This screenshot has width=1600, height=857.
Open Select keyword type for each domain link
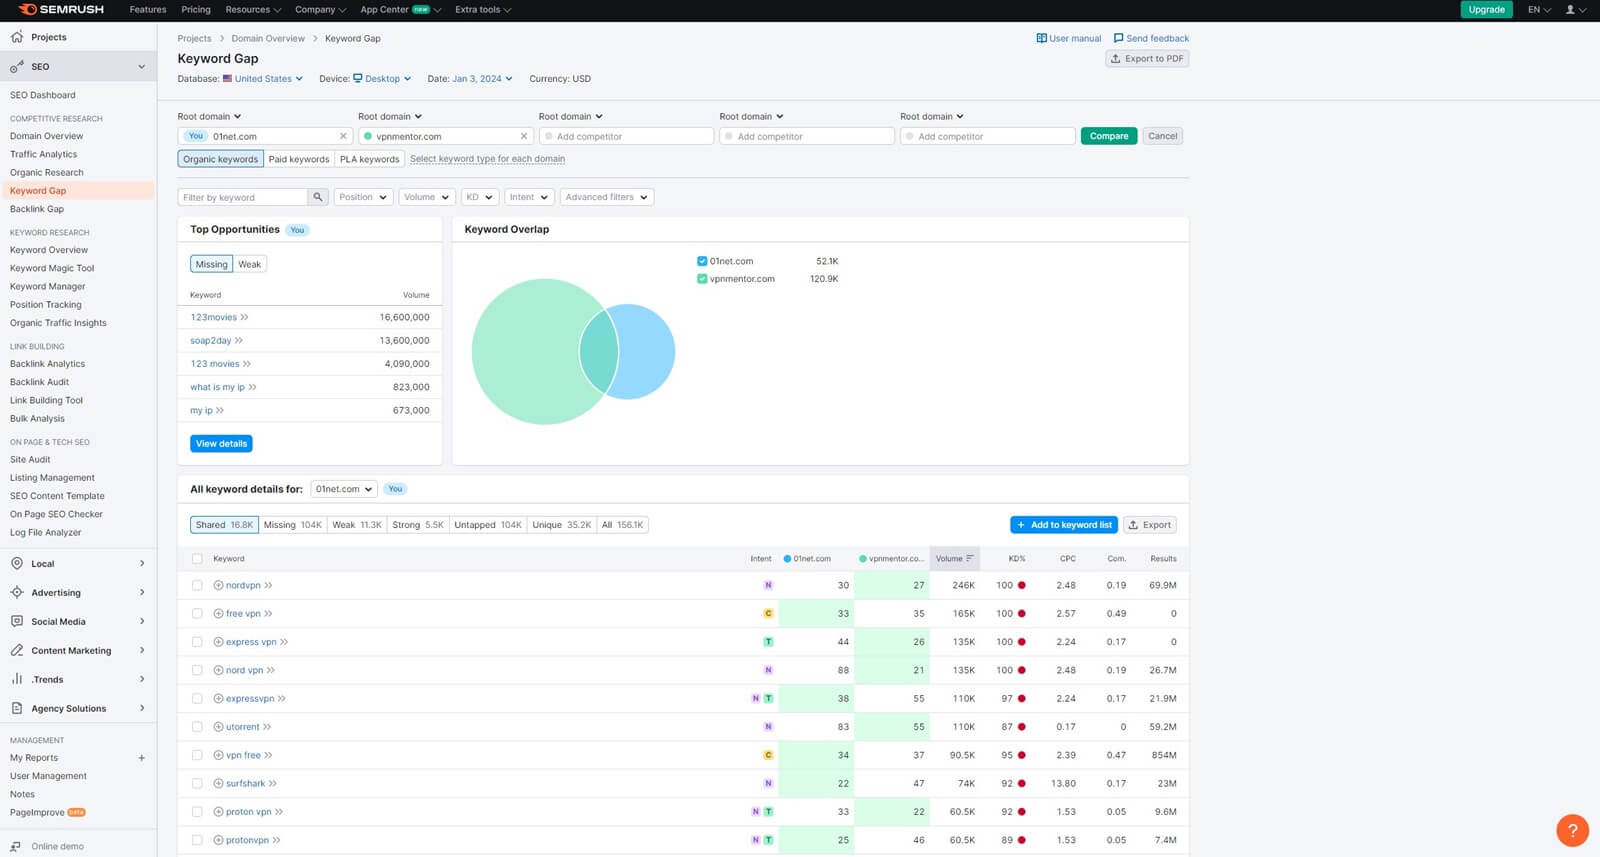[487, 159]
